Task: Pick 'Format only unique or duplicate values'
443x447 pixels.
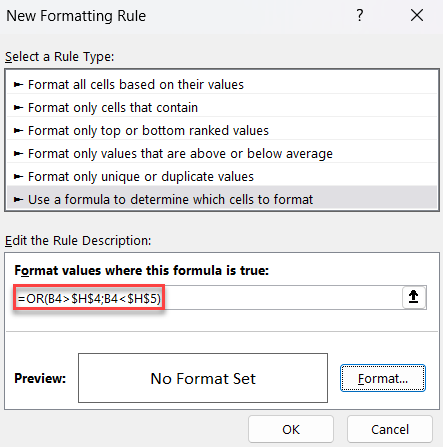Action: tap(222, 177)
